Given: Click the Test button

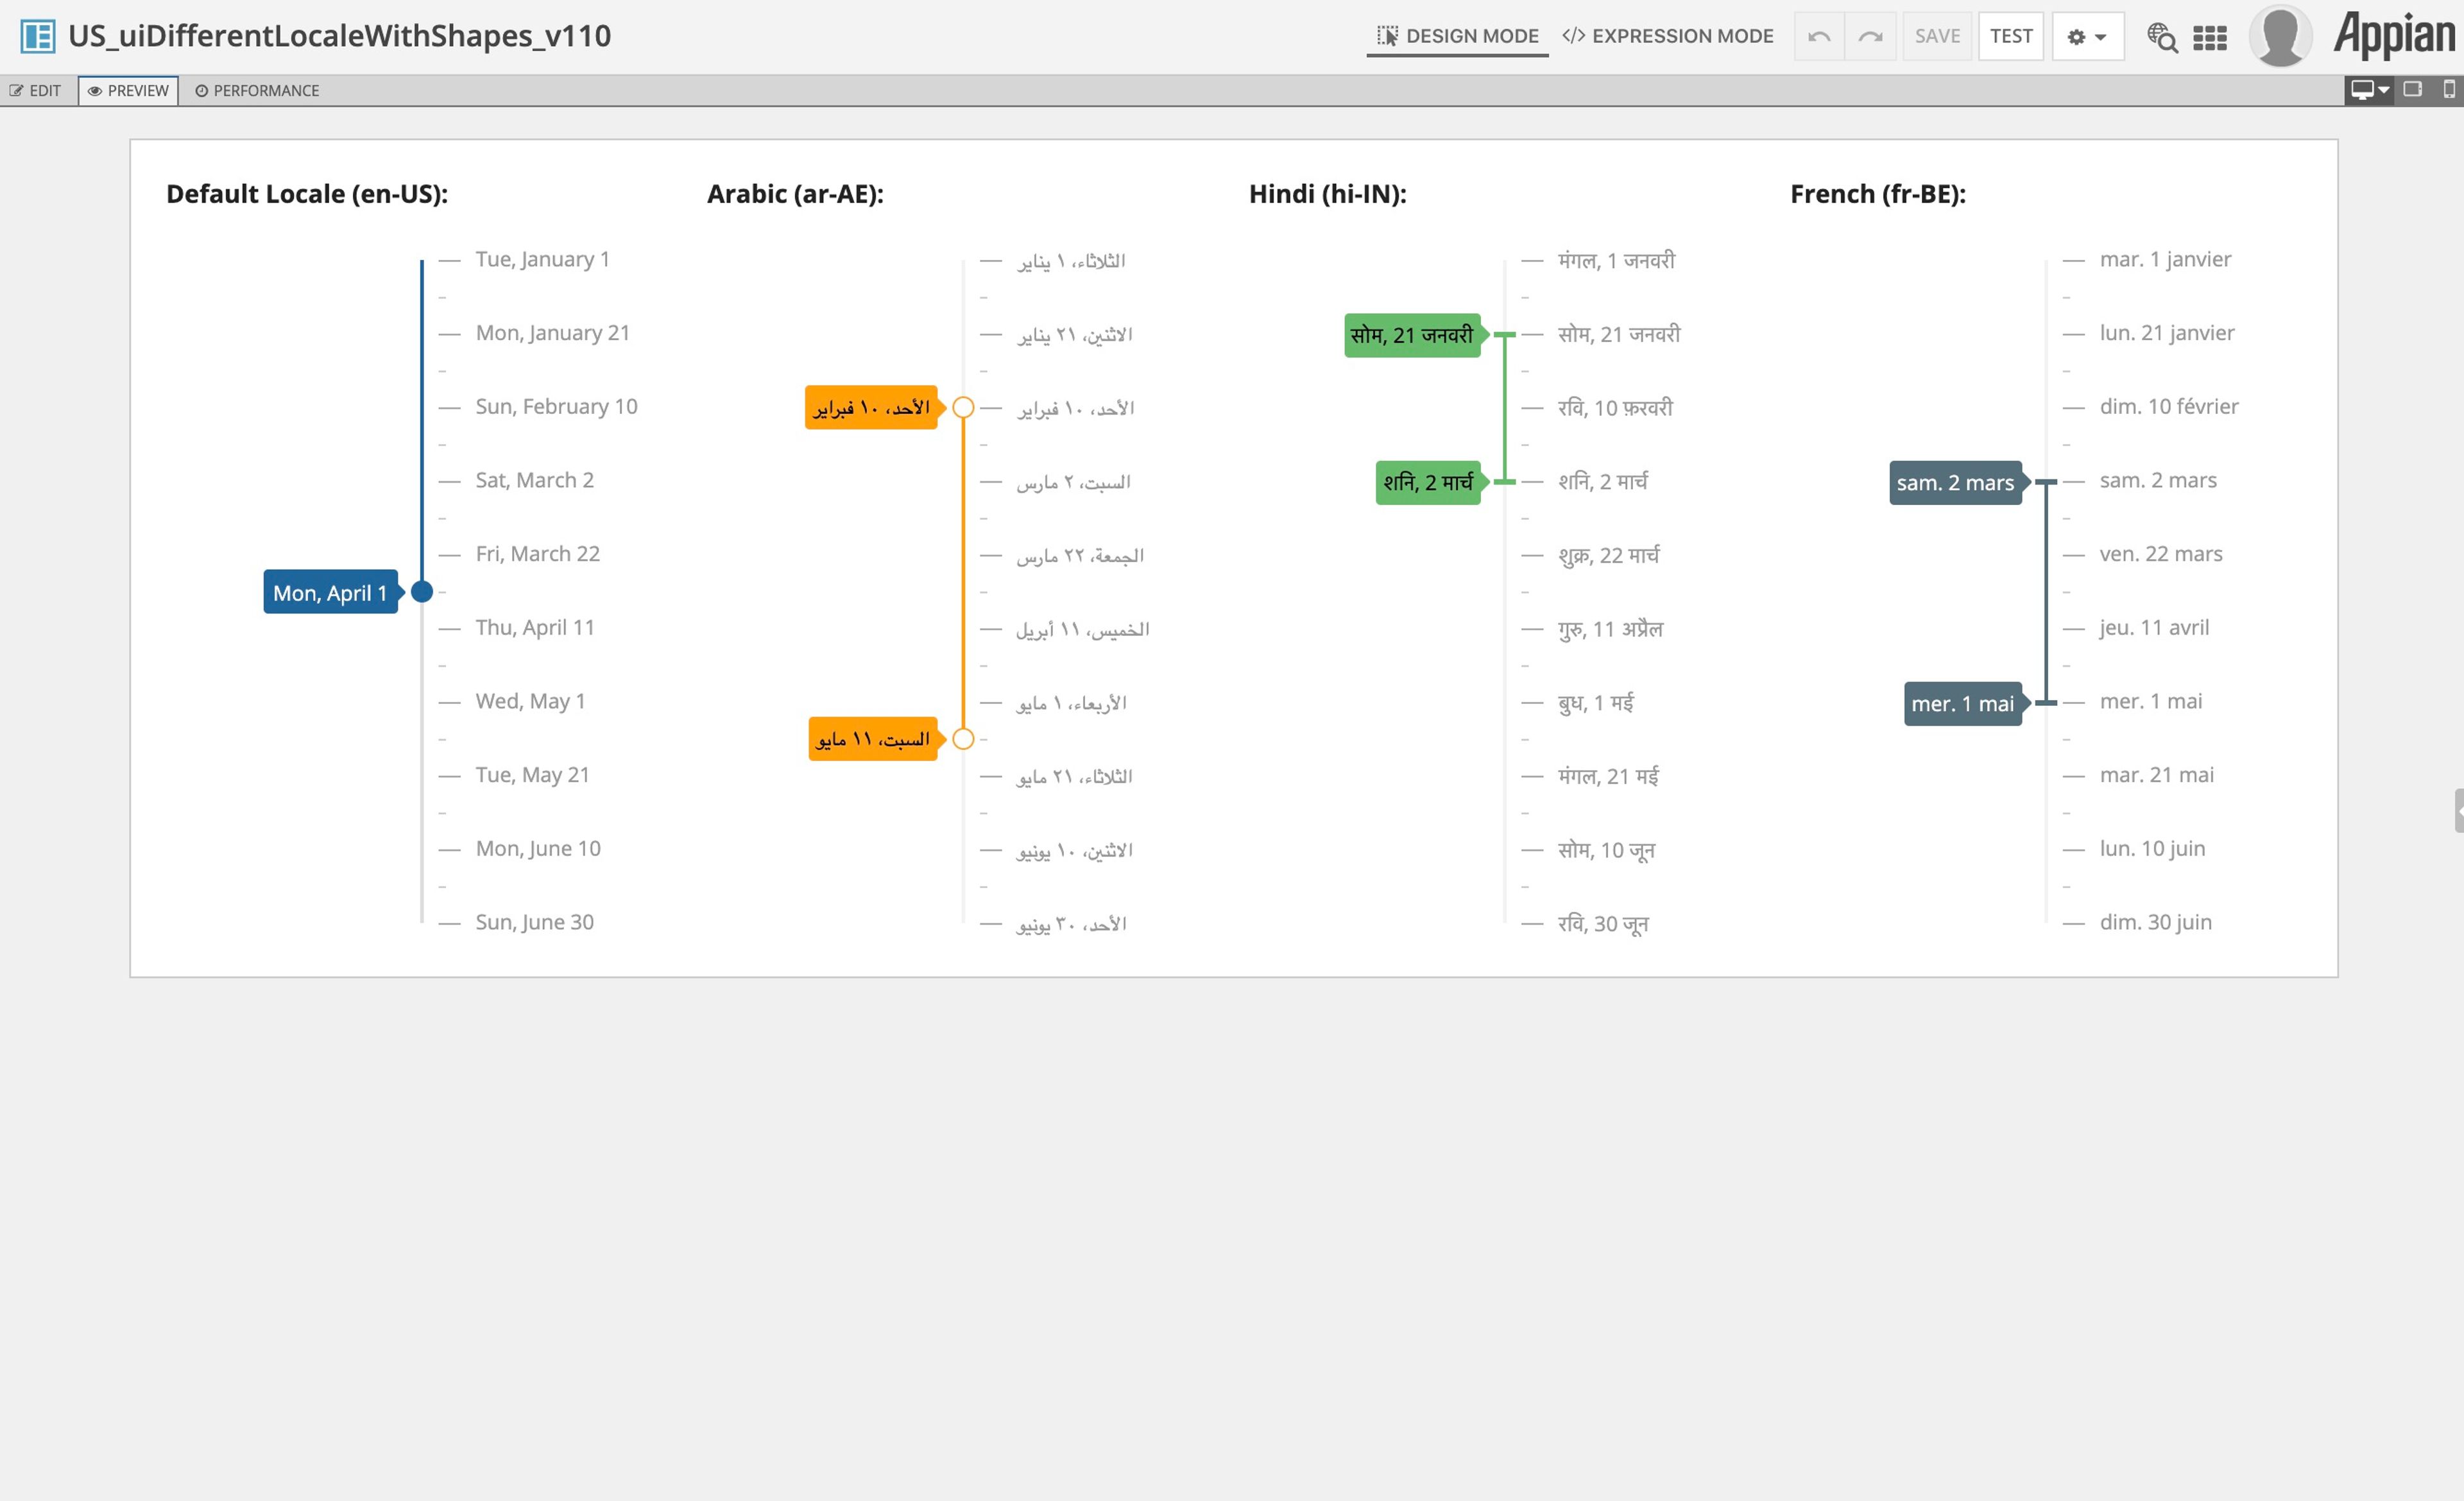Looking at the screenshot, I should tap(2011, 36).
